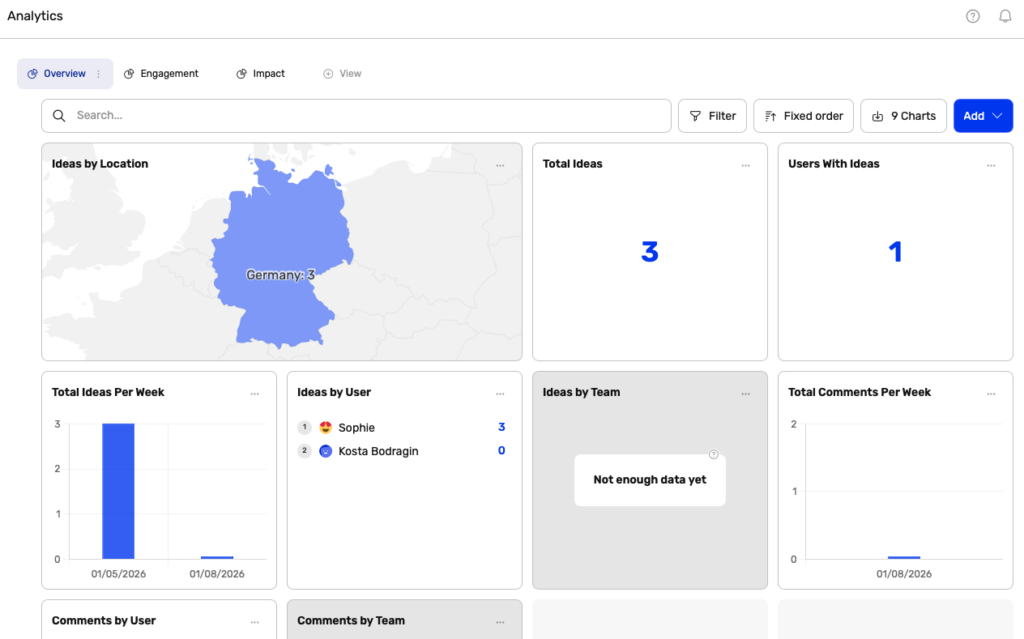The height and width of the screenshot is (639, 1024).
Task: Open Ideas by User card menu
Action: (500, 393)
